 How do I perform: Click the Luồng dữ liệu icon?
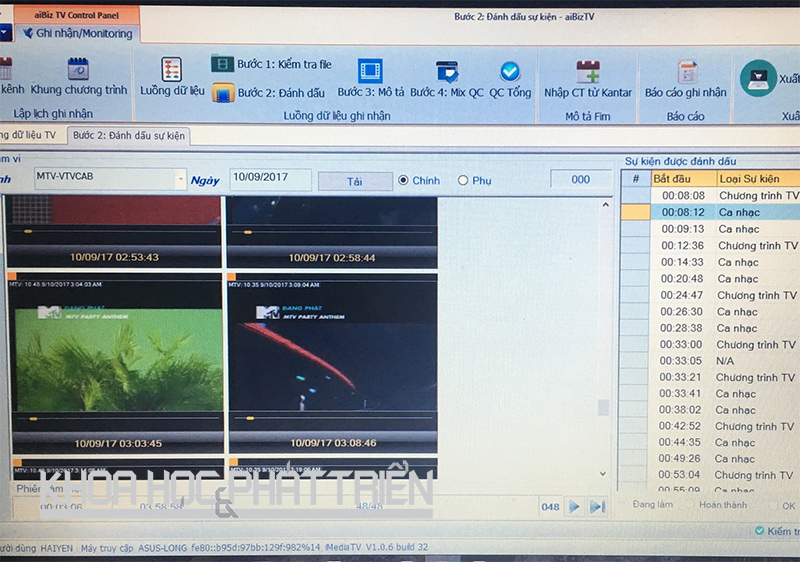(172, 70)
